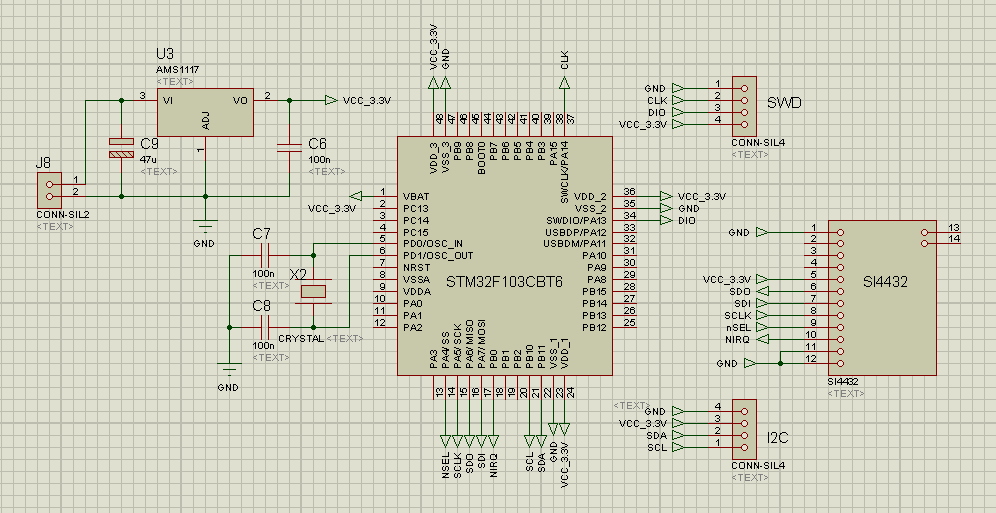Select the CLK terminal above pin 37
996x513 pixels.
tap(565, 86)
